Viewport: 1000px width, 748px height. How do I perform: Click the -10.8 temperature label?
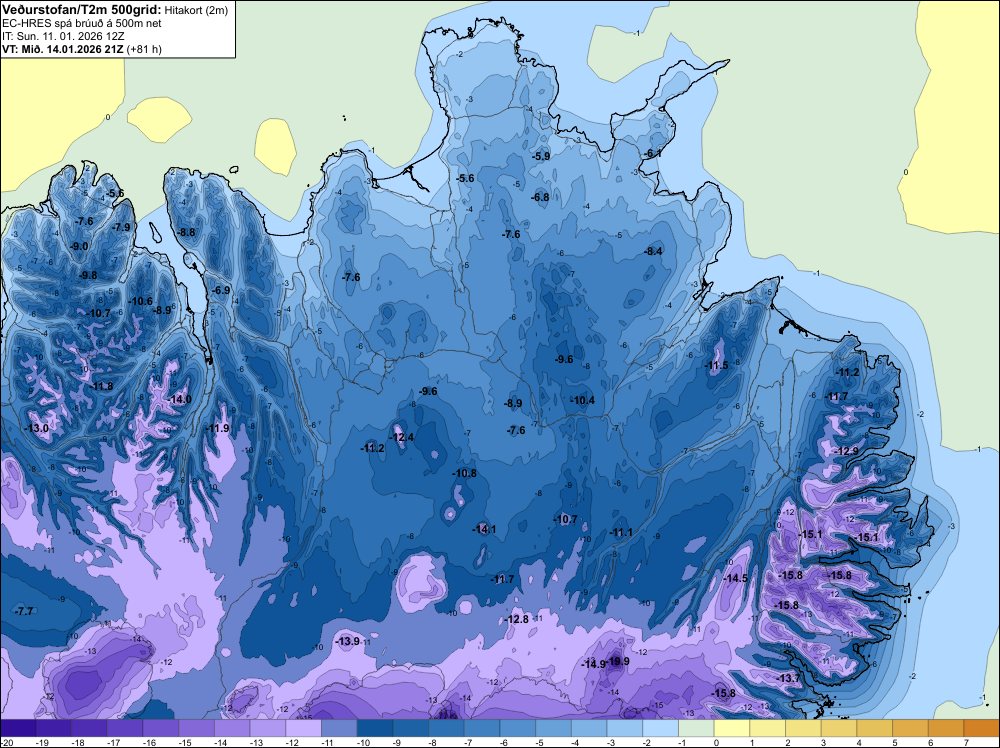464,473
